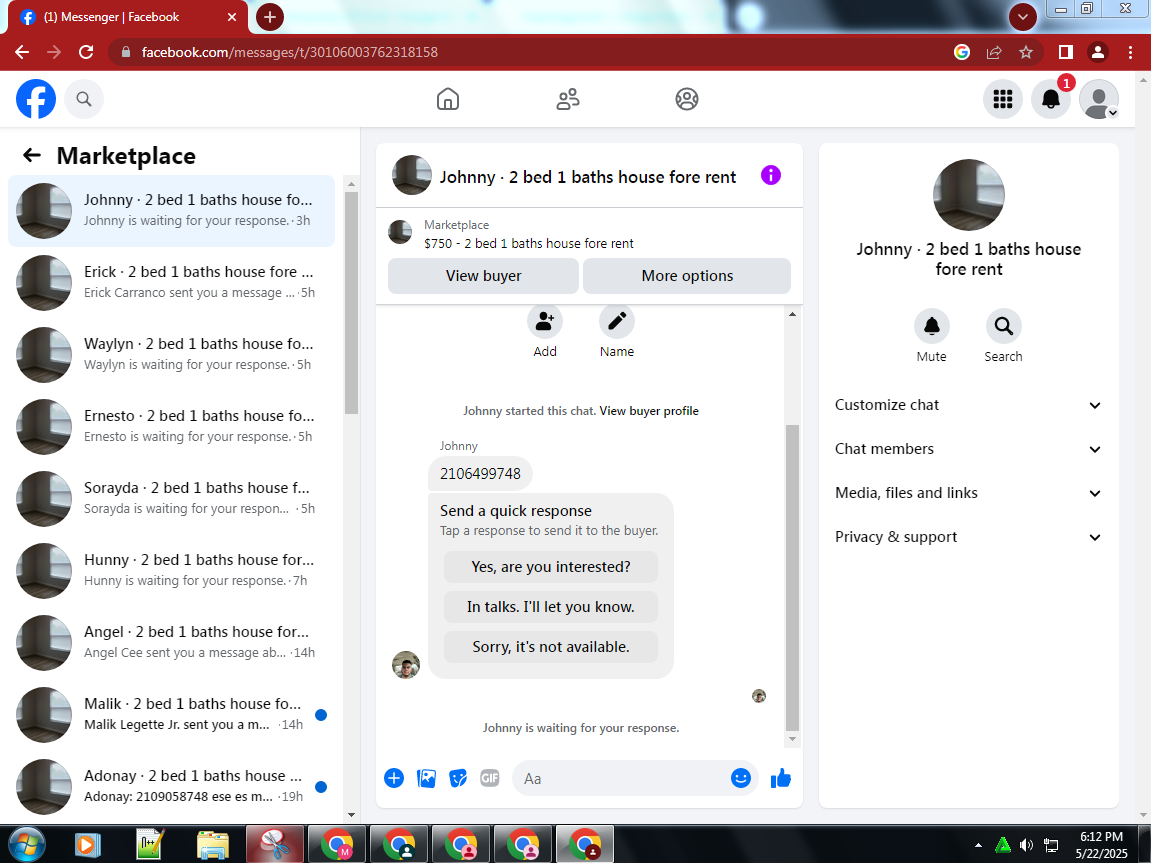Send a thumbs-up like

point(781,779)
